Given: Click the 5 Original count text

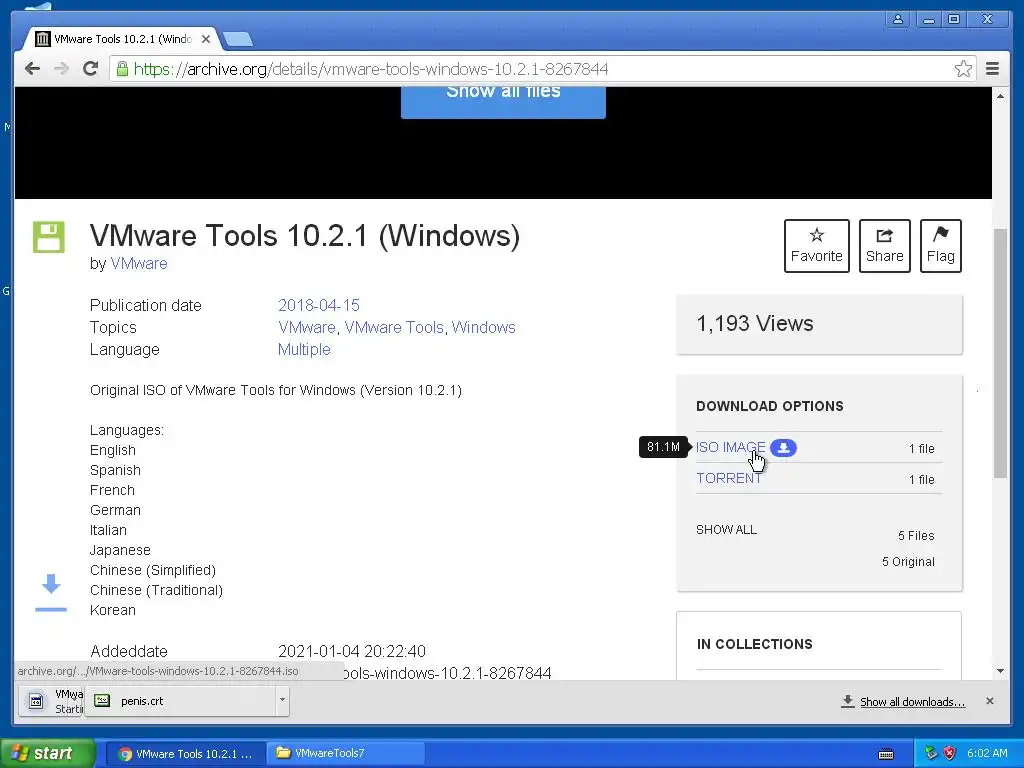Looking at the screenshot, I should tap(908, 562).
